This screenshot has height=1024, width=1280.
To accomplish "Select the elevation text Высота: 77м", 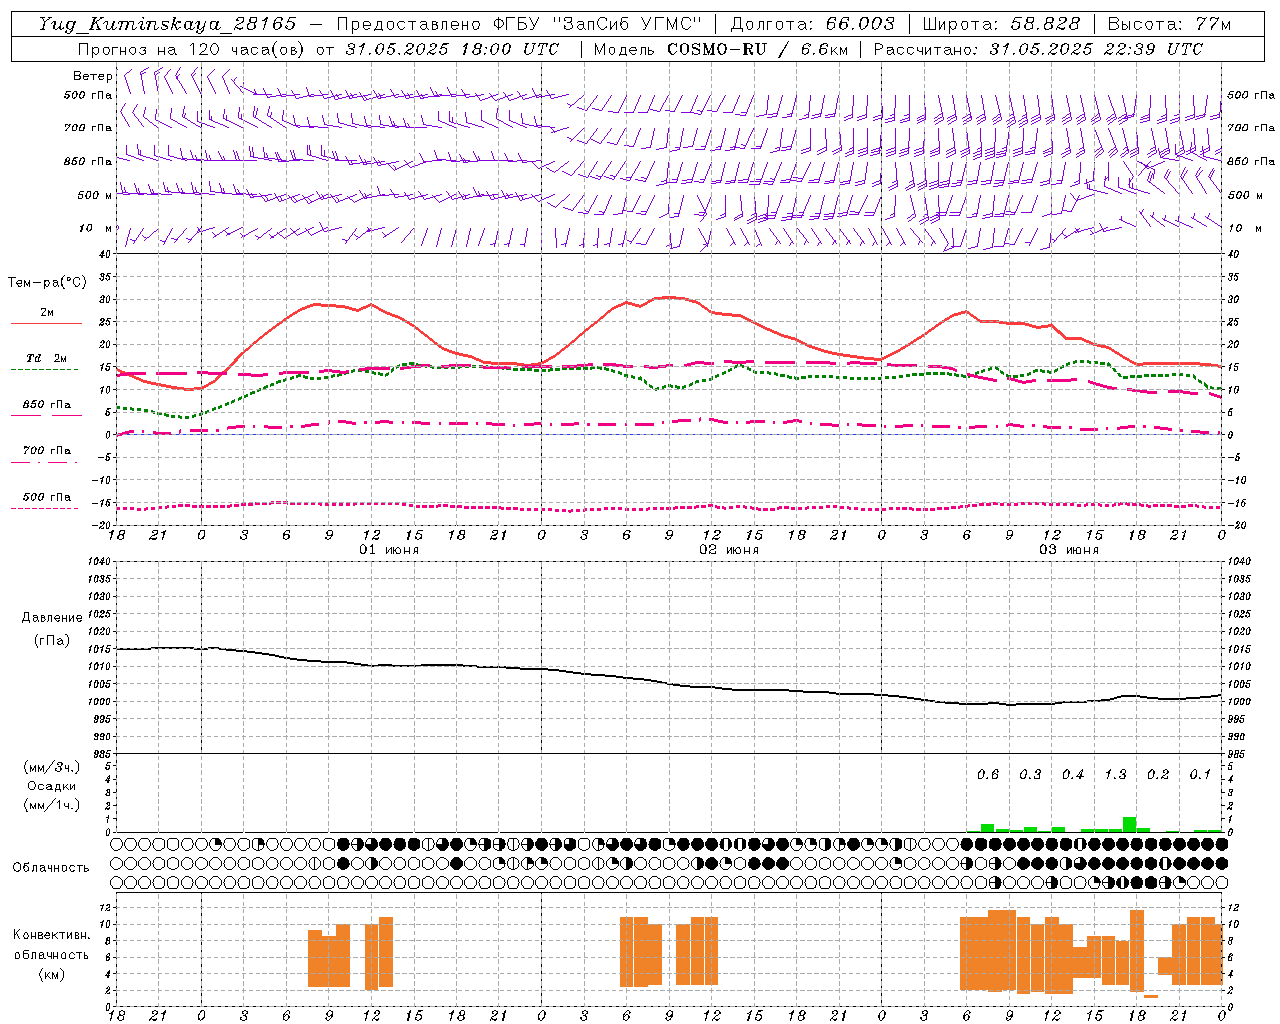I will (x=1169, y=24).
